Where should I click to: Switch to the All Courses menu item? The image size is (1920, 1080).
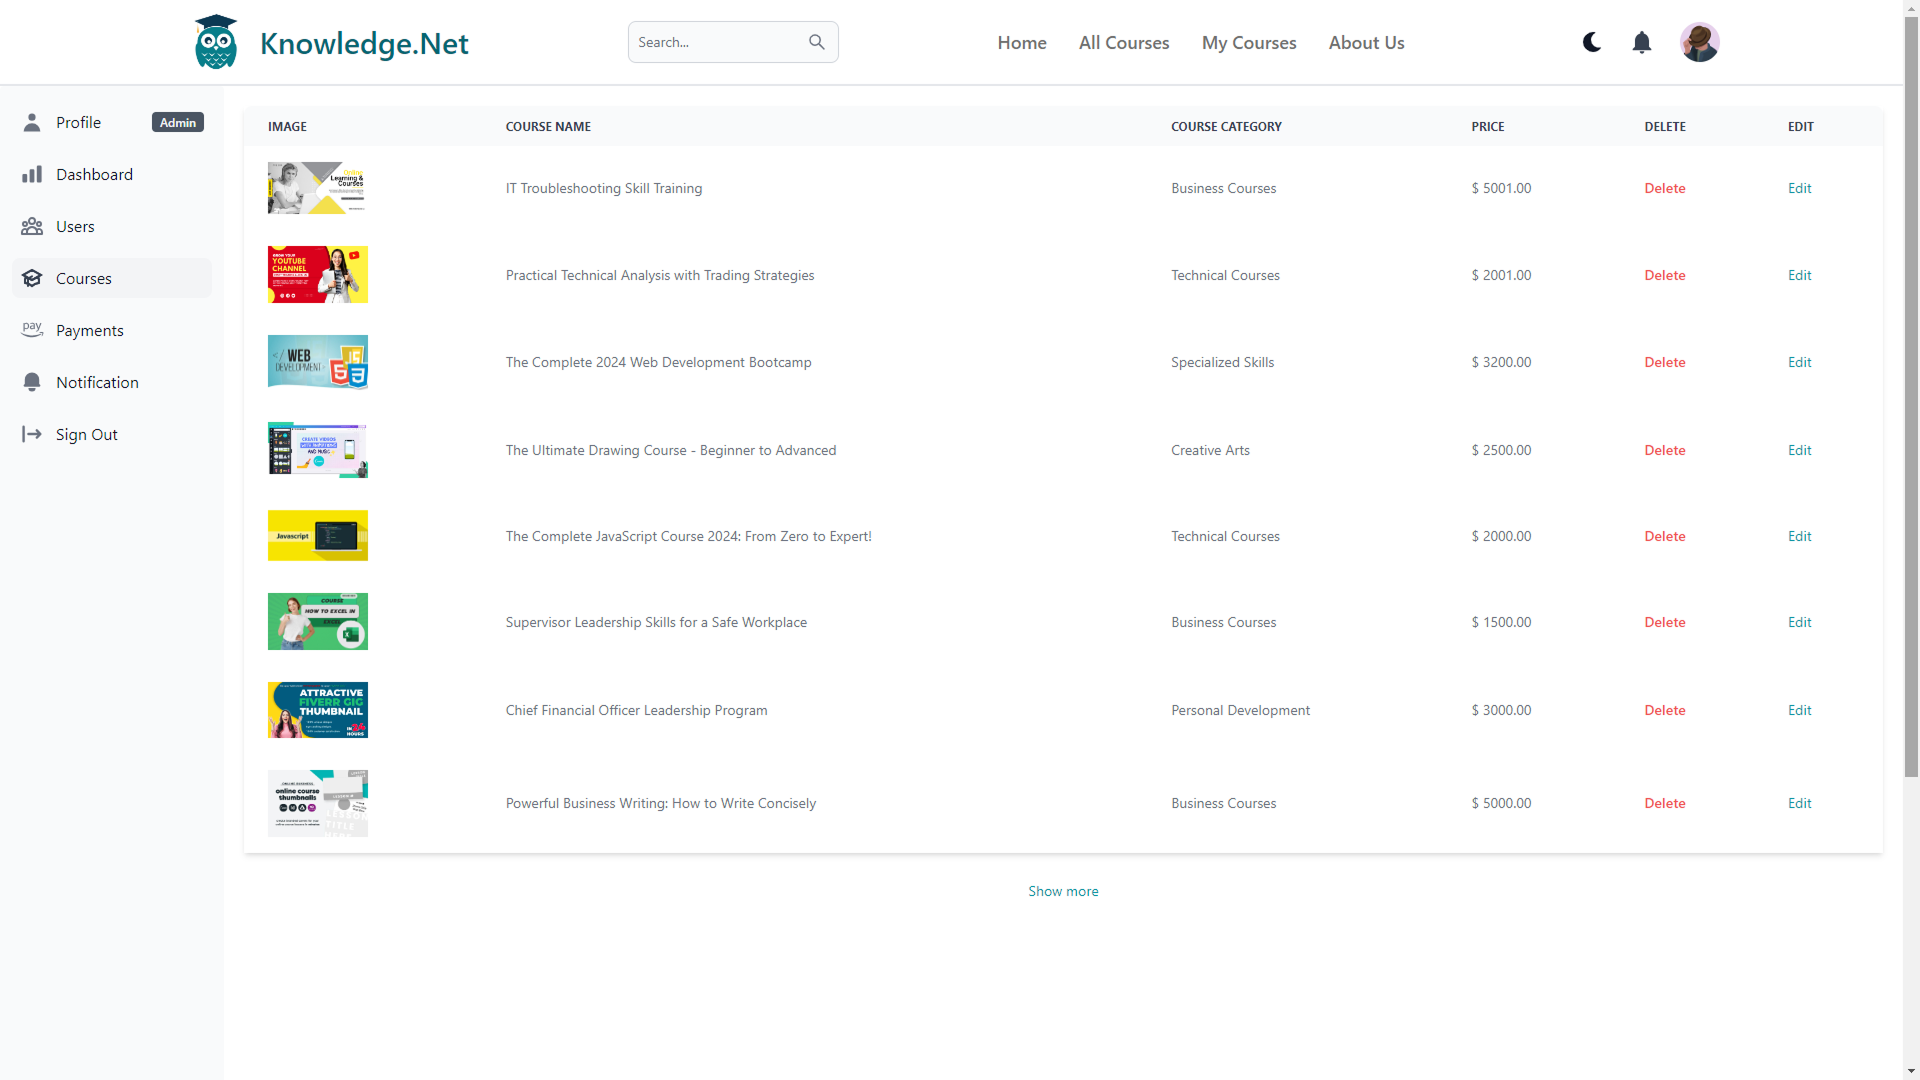1123,42
